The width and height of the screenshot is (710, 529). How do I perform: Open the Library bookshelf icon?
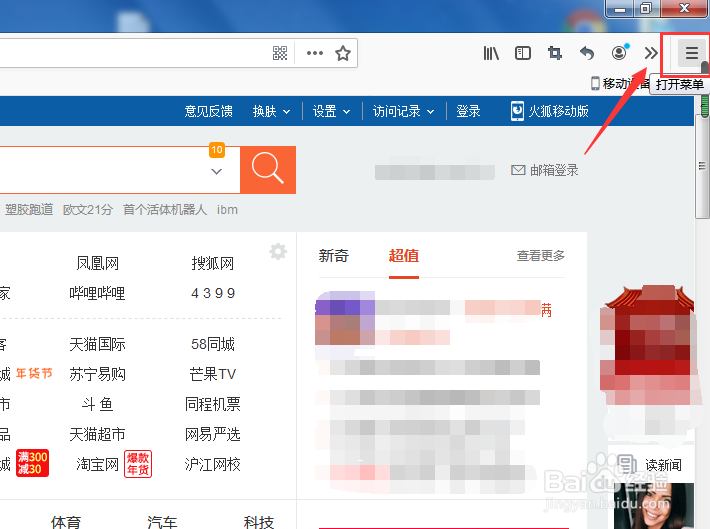[x=491, y=53]
